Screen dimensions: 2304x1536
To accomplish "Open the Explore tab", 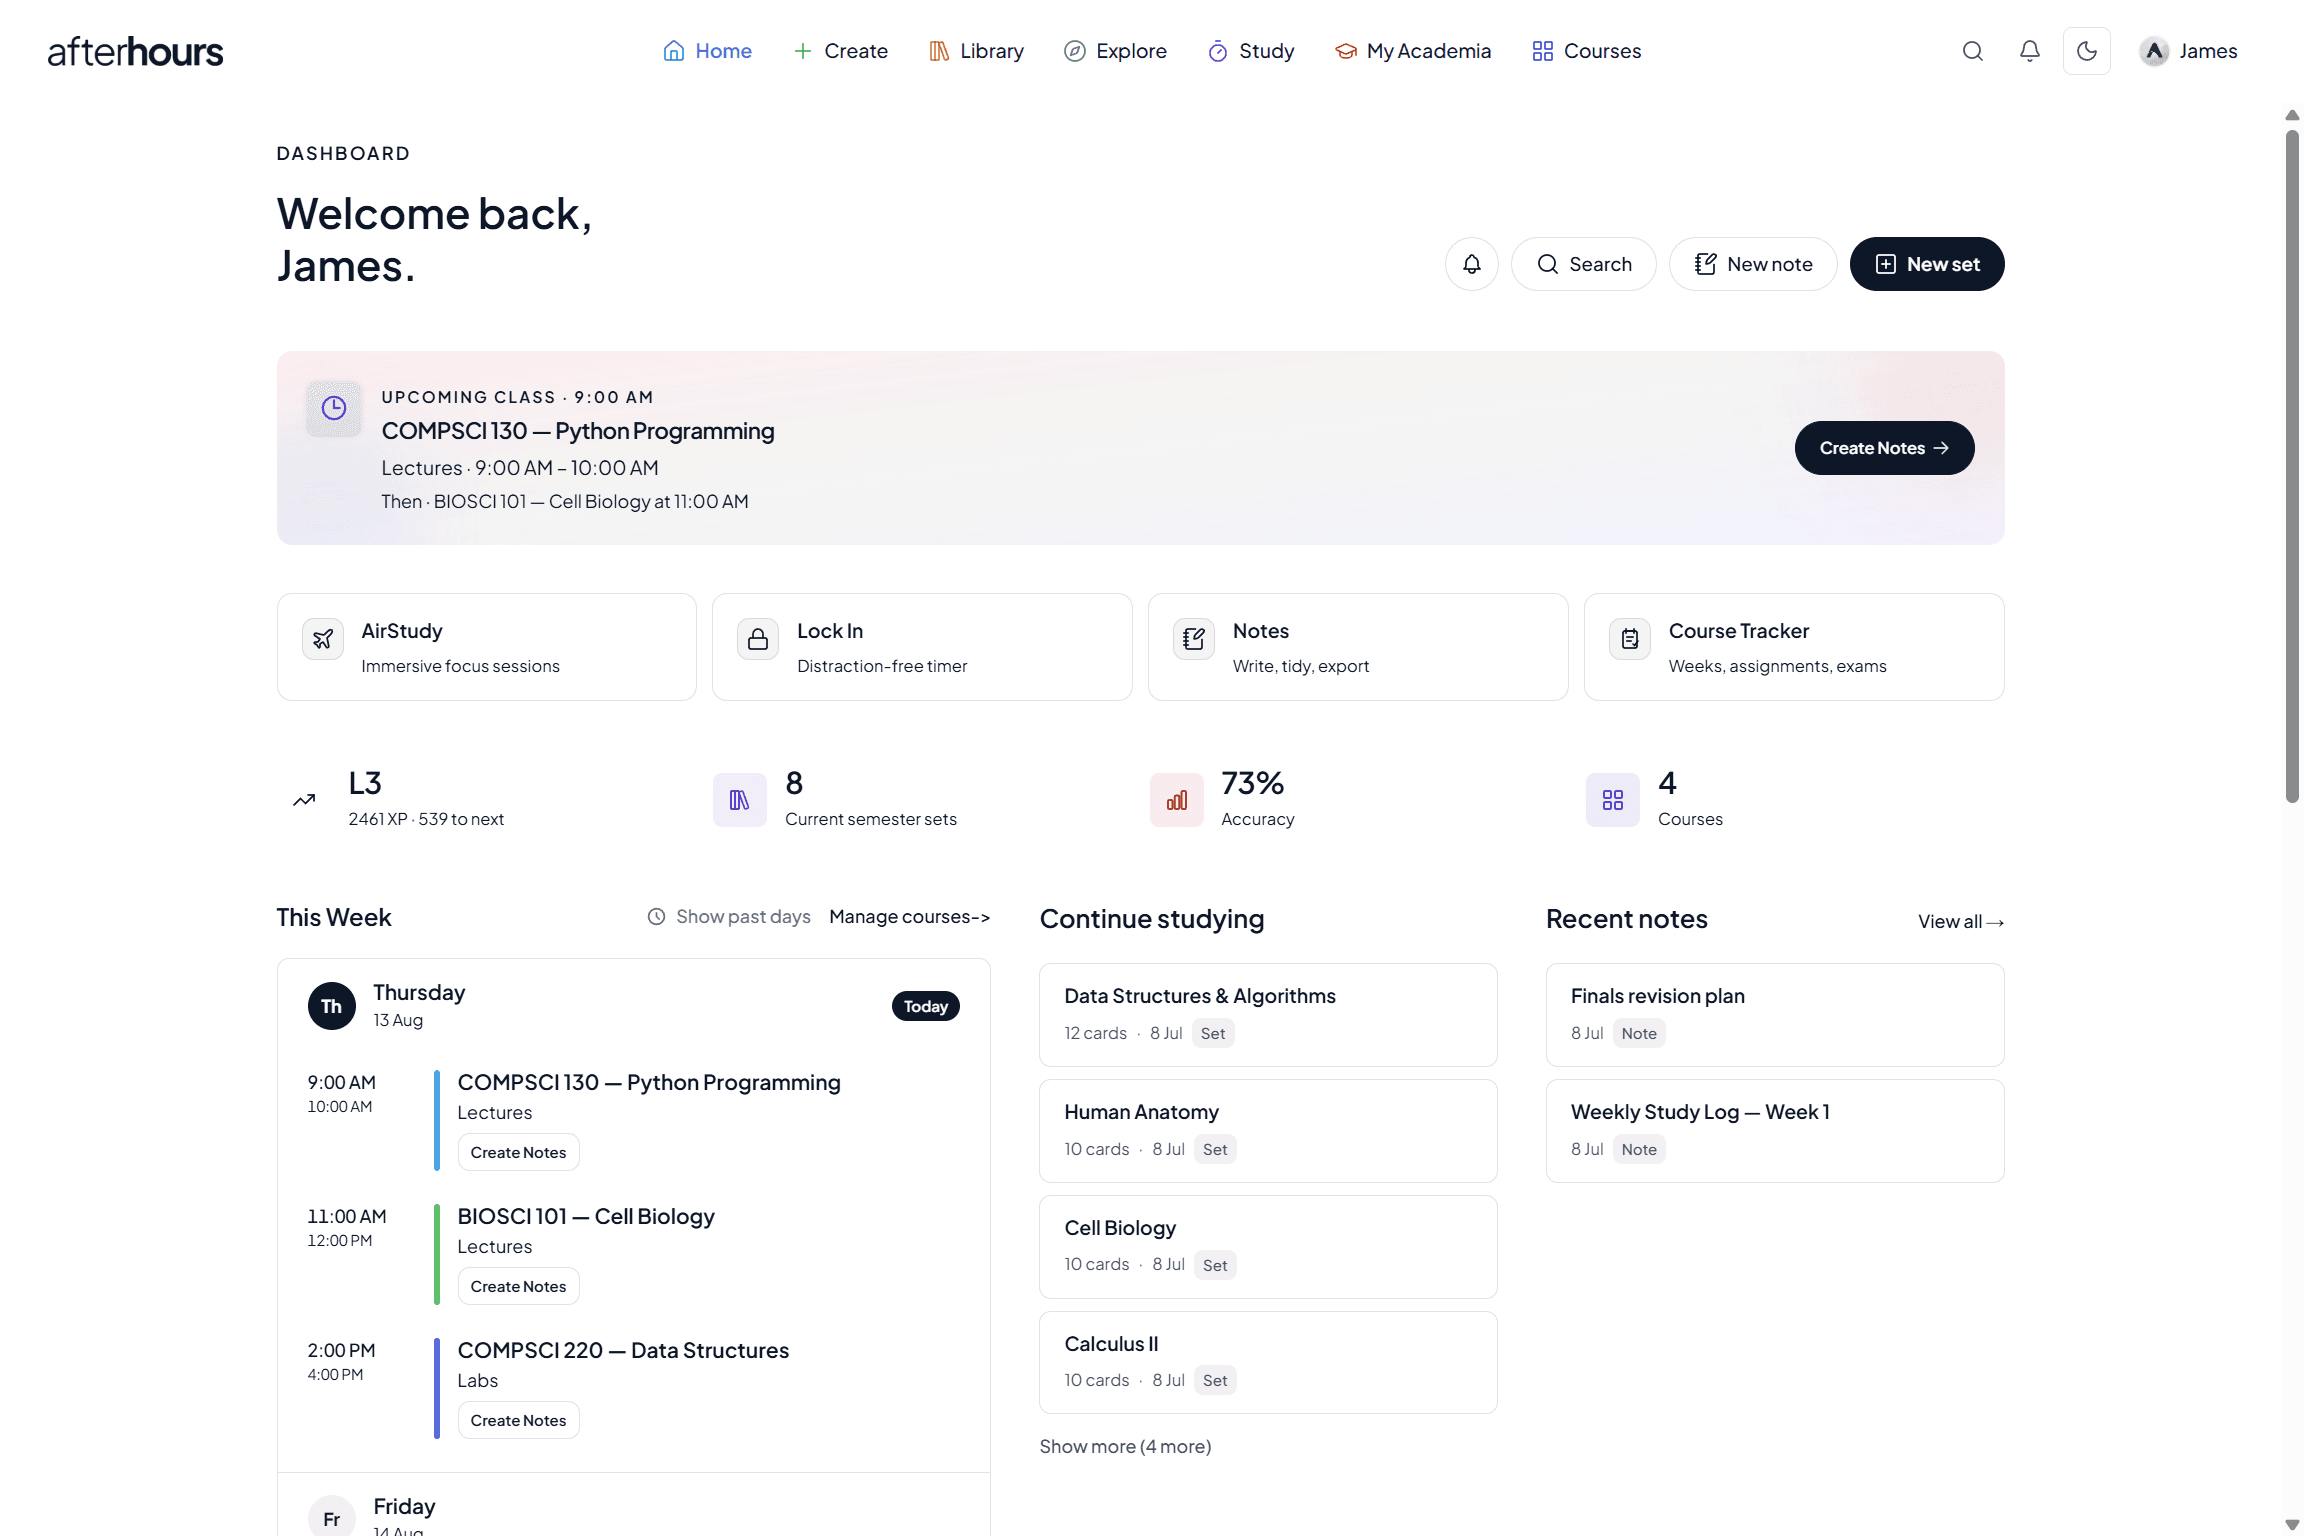I will click(1115, 51).
